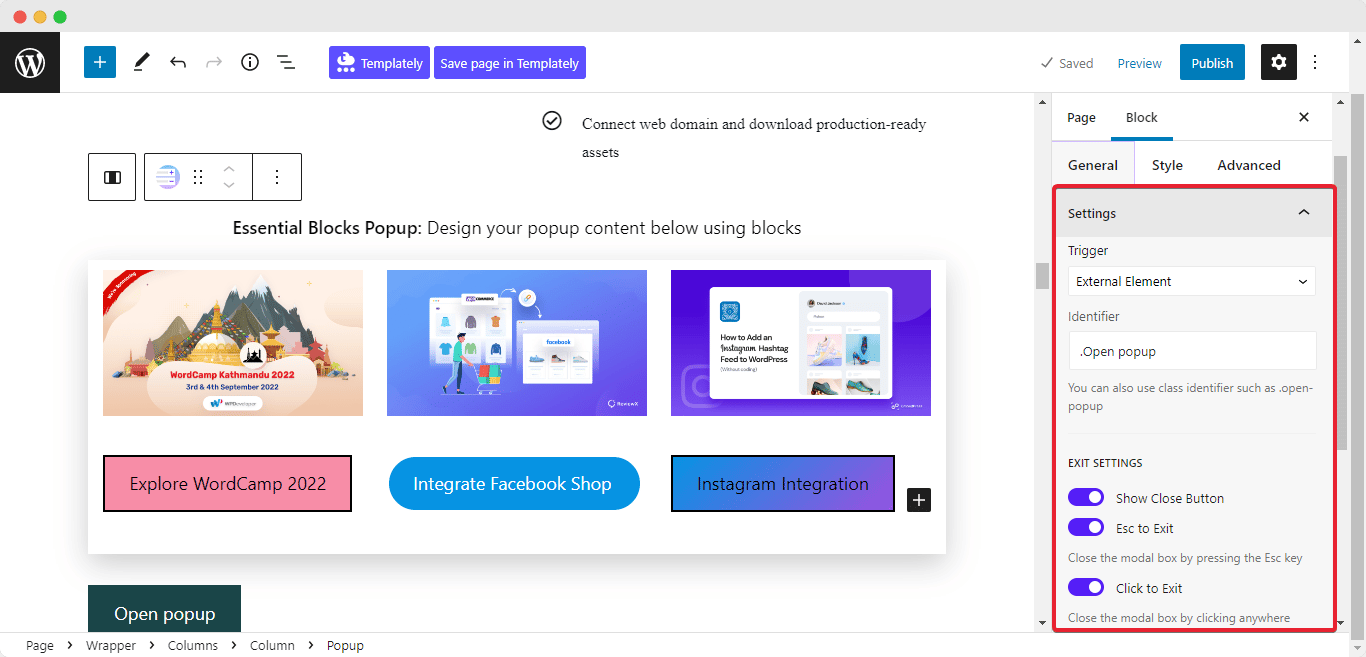Select the Style tab
Viewport: 1366px width, 657px height.
pos(1167,165)
